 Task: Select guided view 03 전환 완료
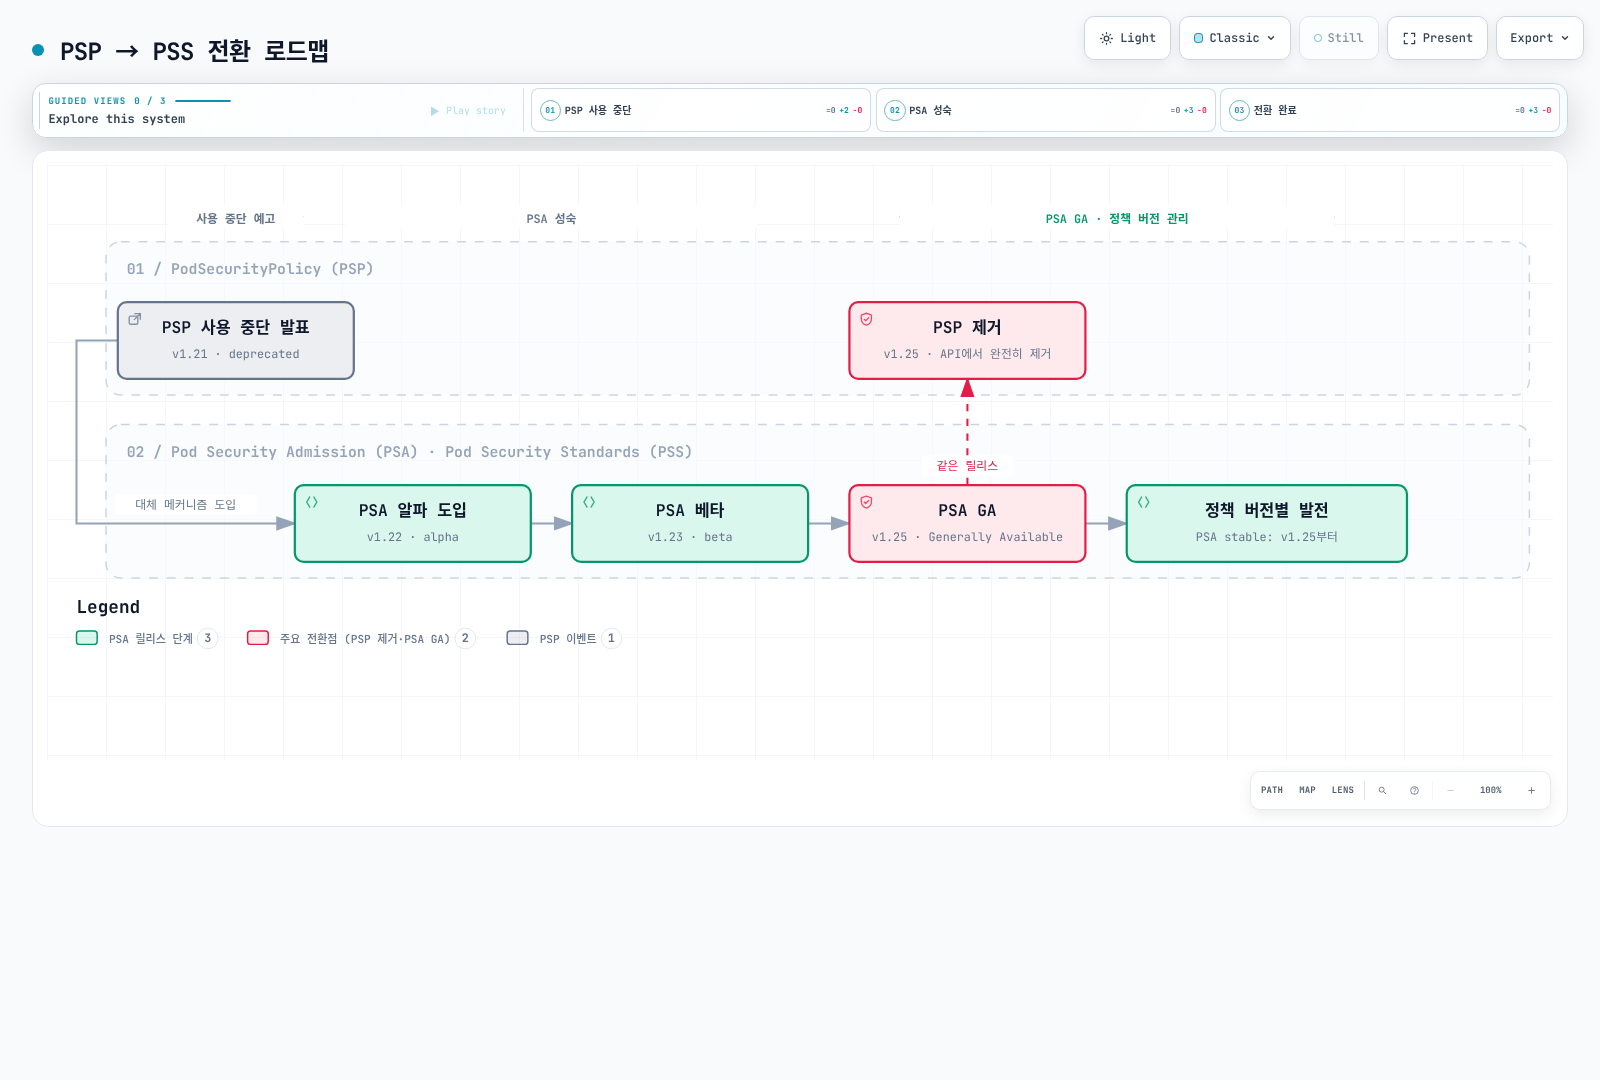coord(1390,110)
